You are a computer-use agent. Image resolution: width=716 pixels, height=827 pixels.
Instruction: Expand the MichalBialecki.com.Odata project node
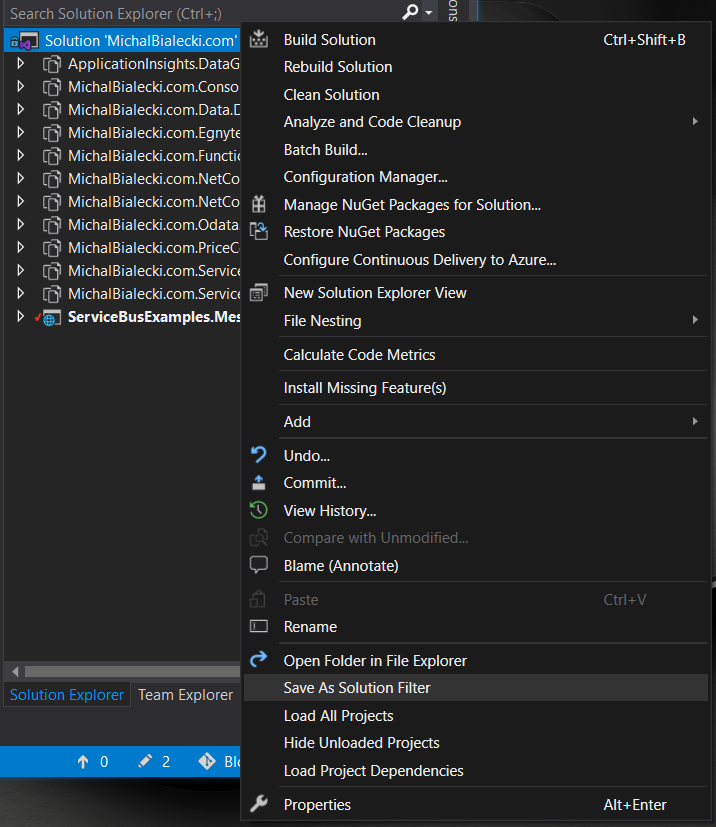click(21, 224)
